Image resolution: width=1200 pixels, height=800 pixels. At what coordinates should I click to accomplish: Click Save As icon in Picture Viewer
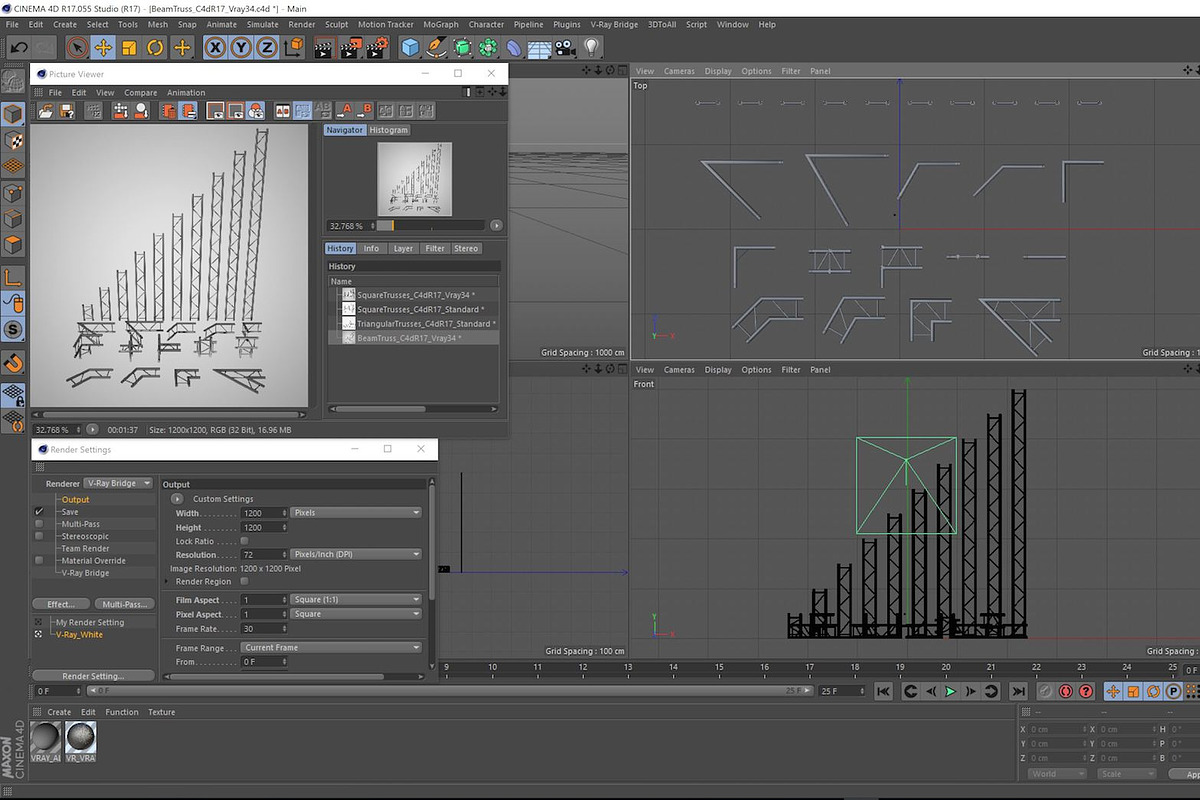66,111
